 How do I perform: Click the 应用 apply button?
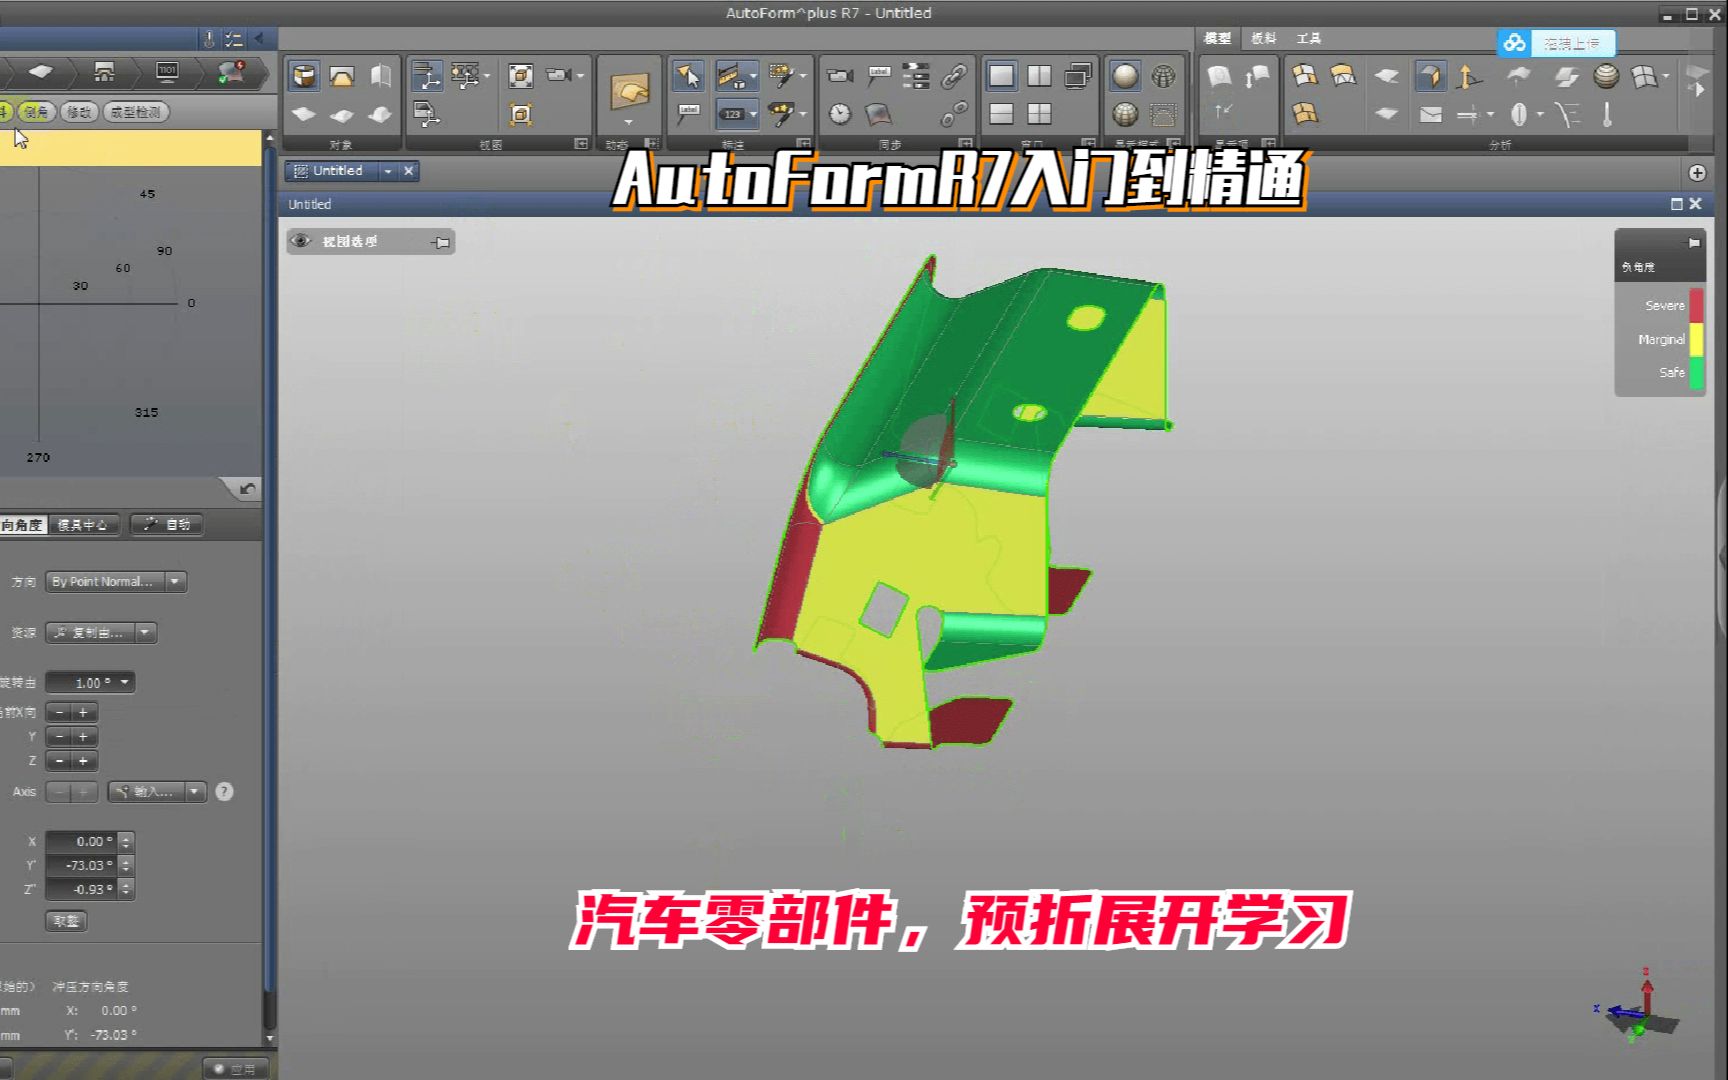(236, 1069)
